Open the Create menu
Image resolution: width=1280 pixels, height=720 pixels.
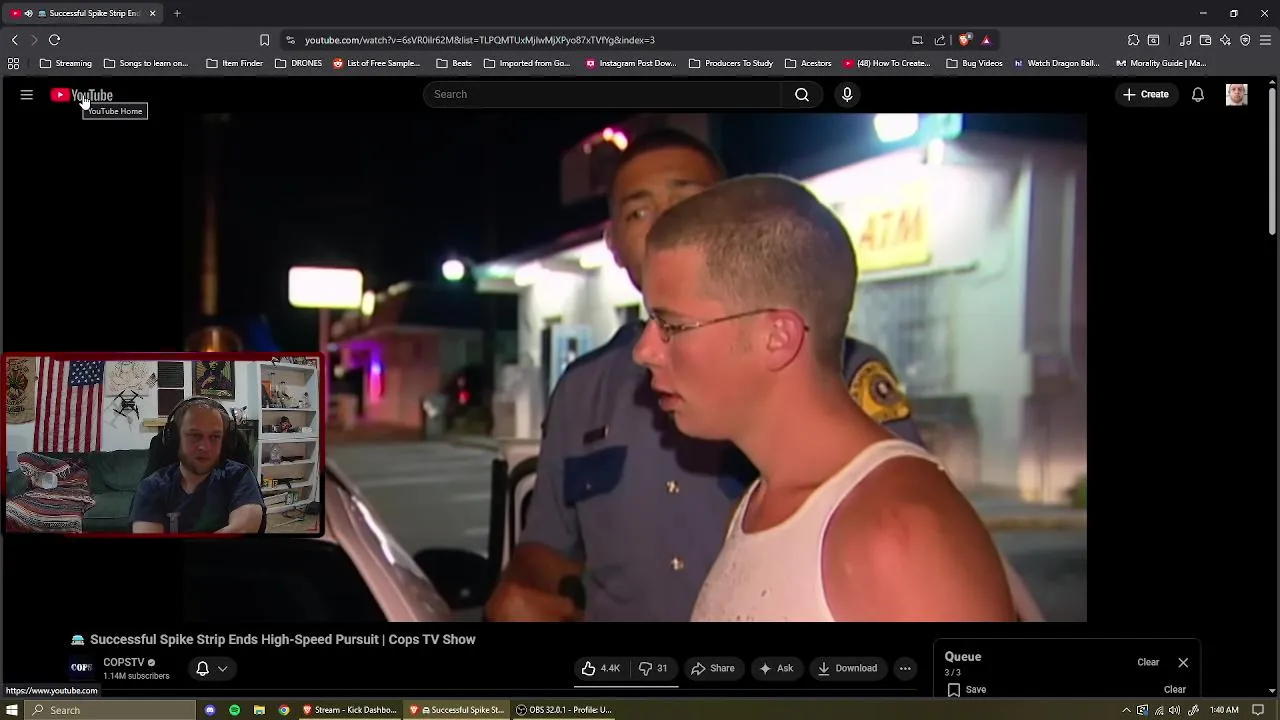click(1146, 94)
